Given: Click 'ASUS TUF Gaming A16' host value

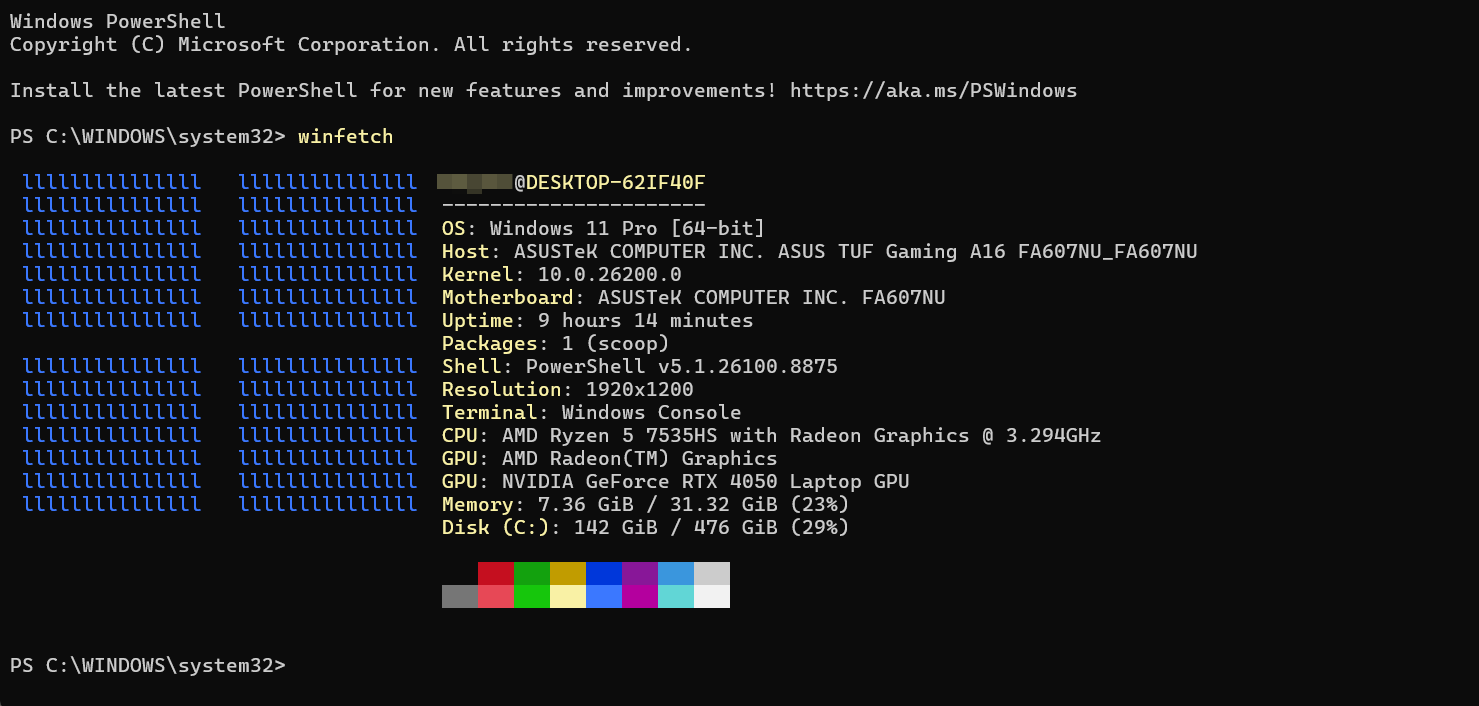Looking at the screenshot, I should (x=893, y=252).
